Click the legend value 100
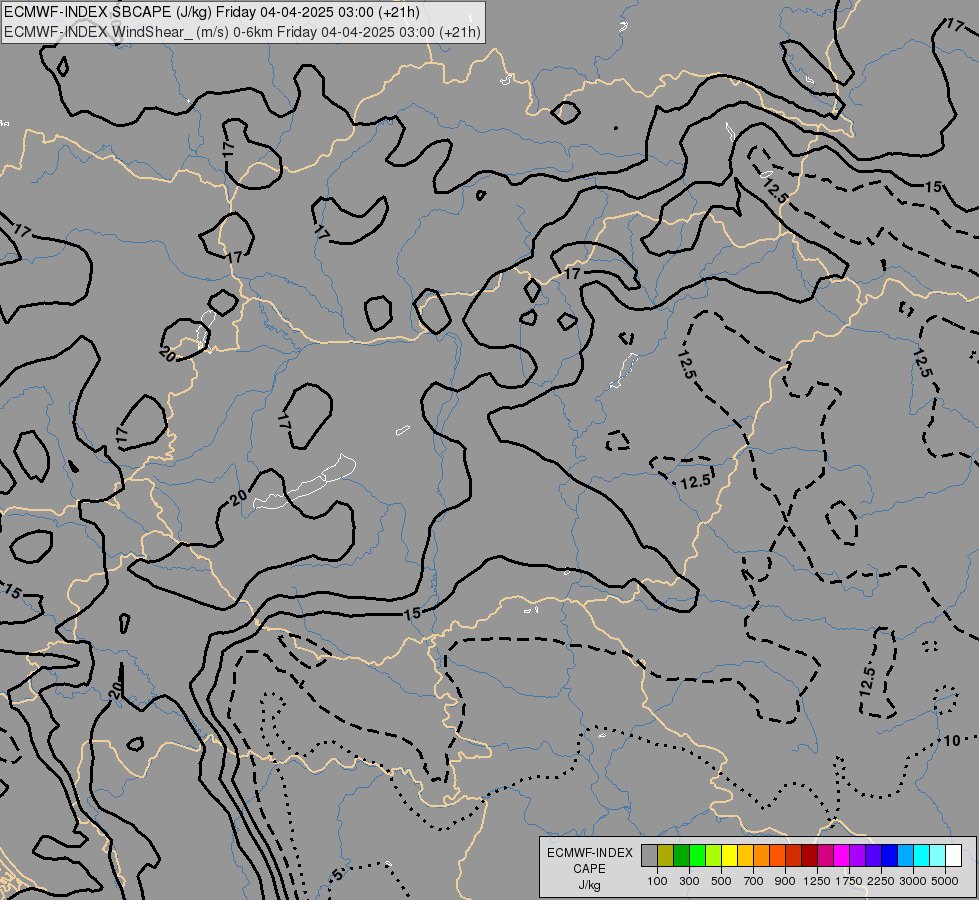979x900 pixels. [657, 881]
